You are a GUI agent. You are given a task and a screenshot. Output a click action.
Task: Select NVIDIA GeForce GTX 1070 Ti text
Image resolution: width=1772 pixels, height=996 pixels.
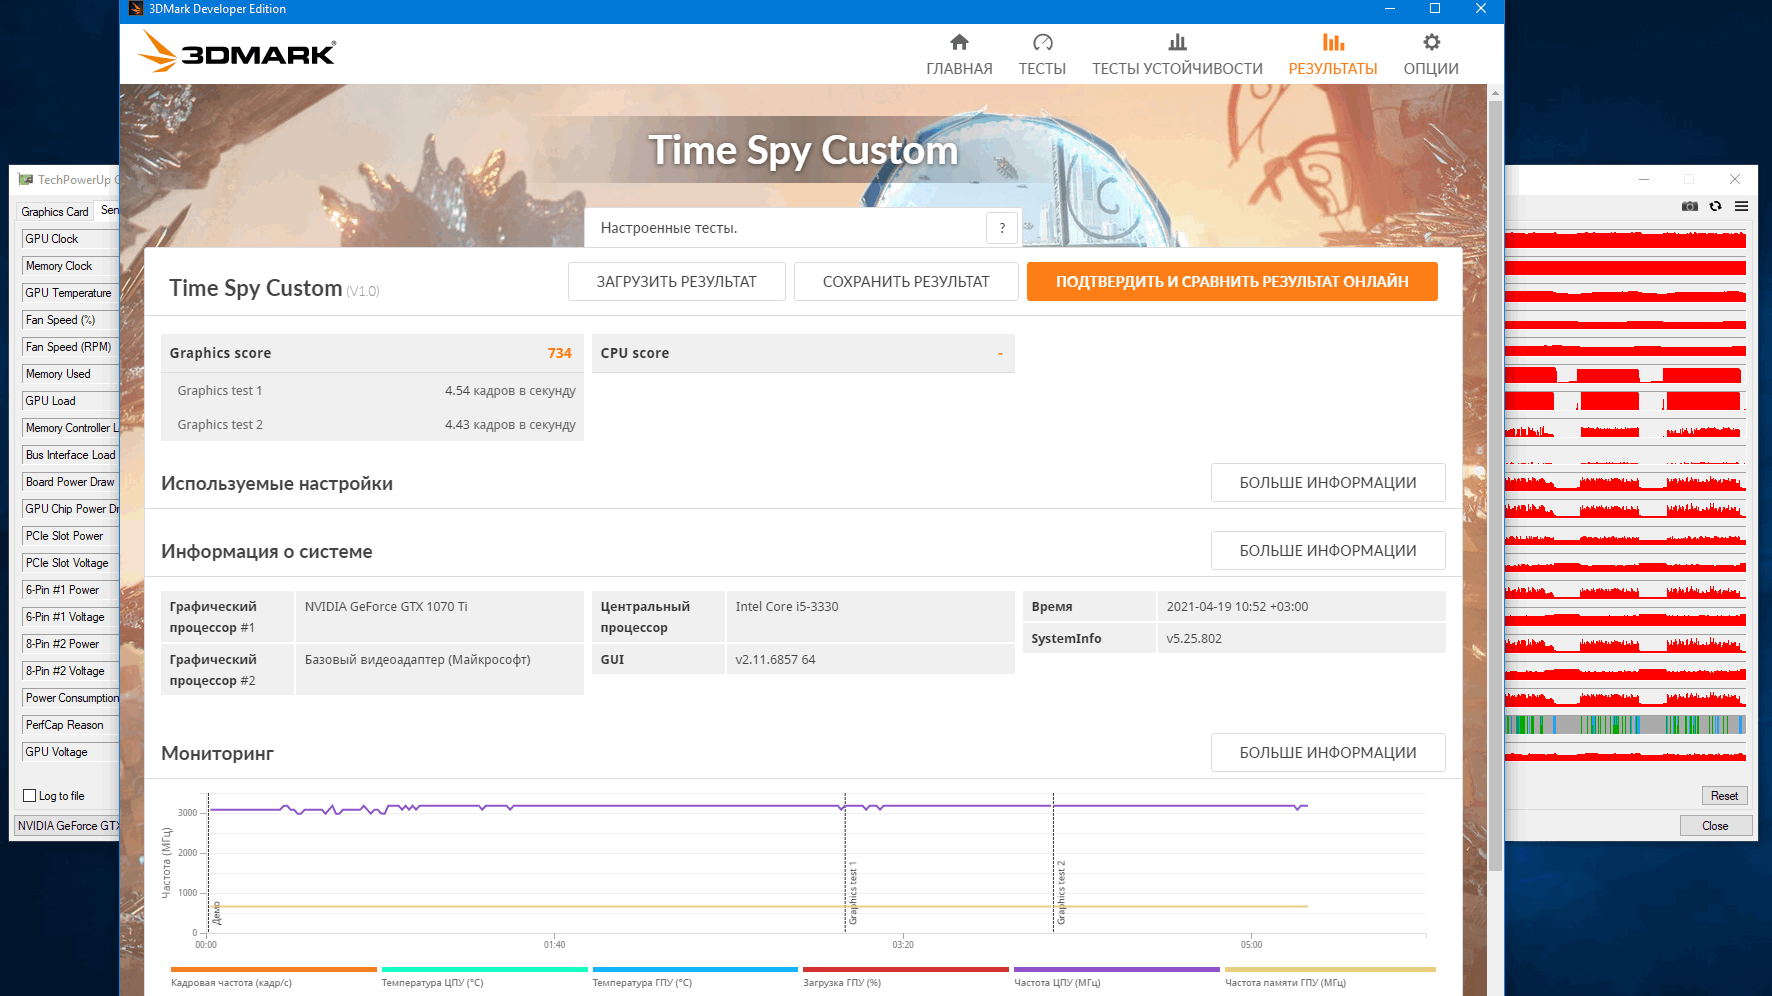pos(386,607)
